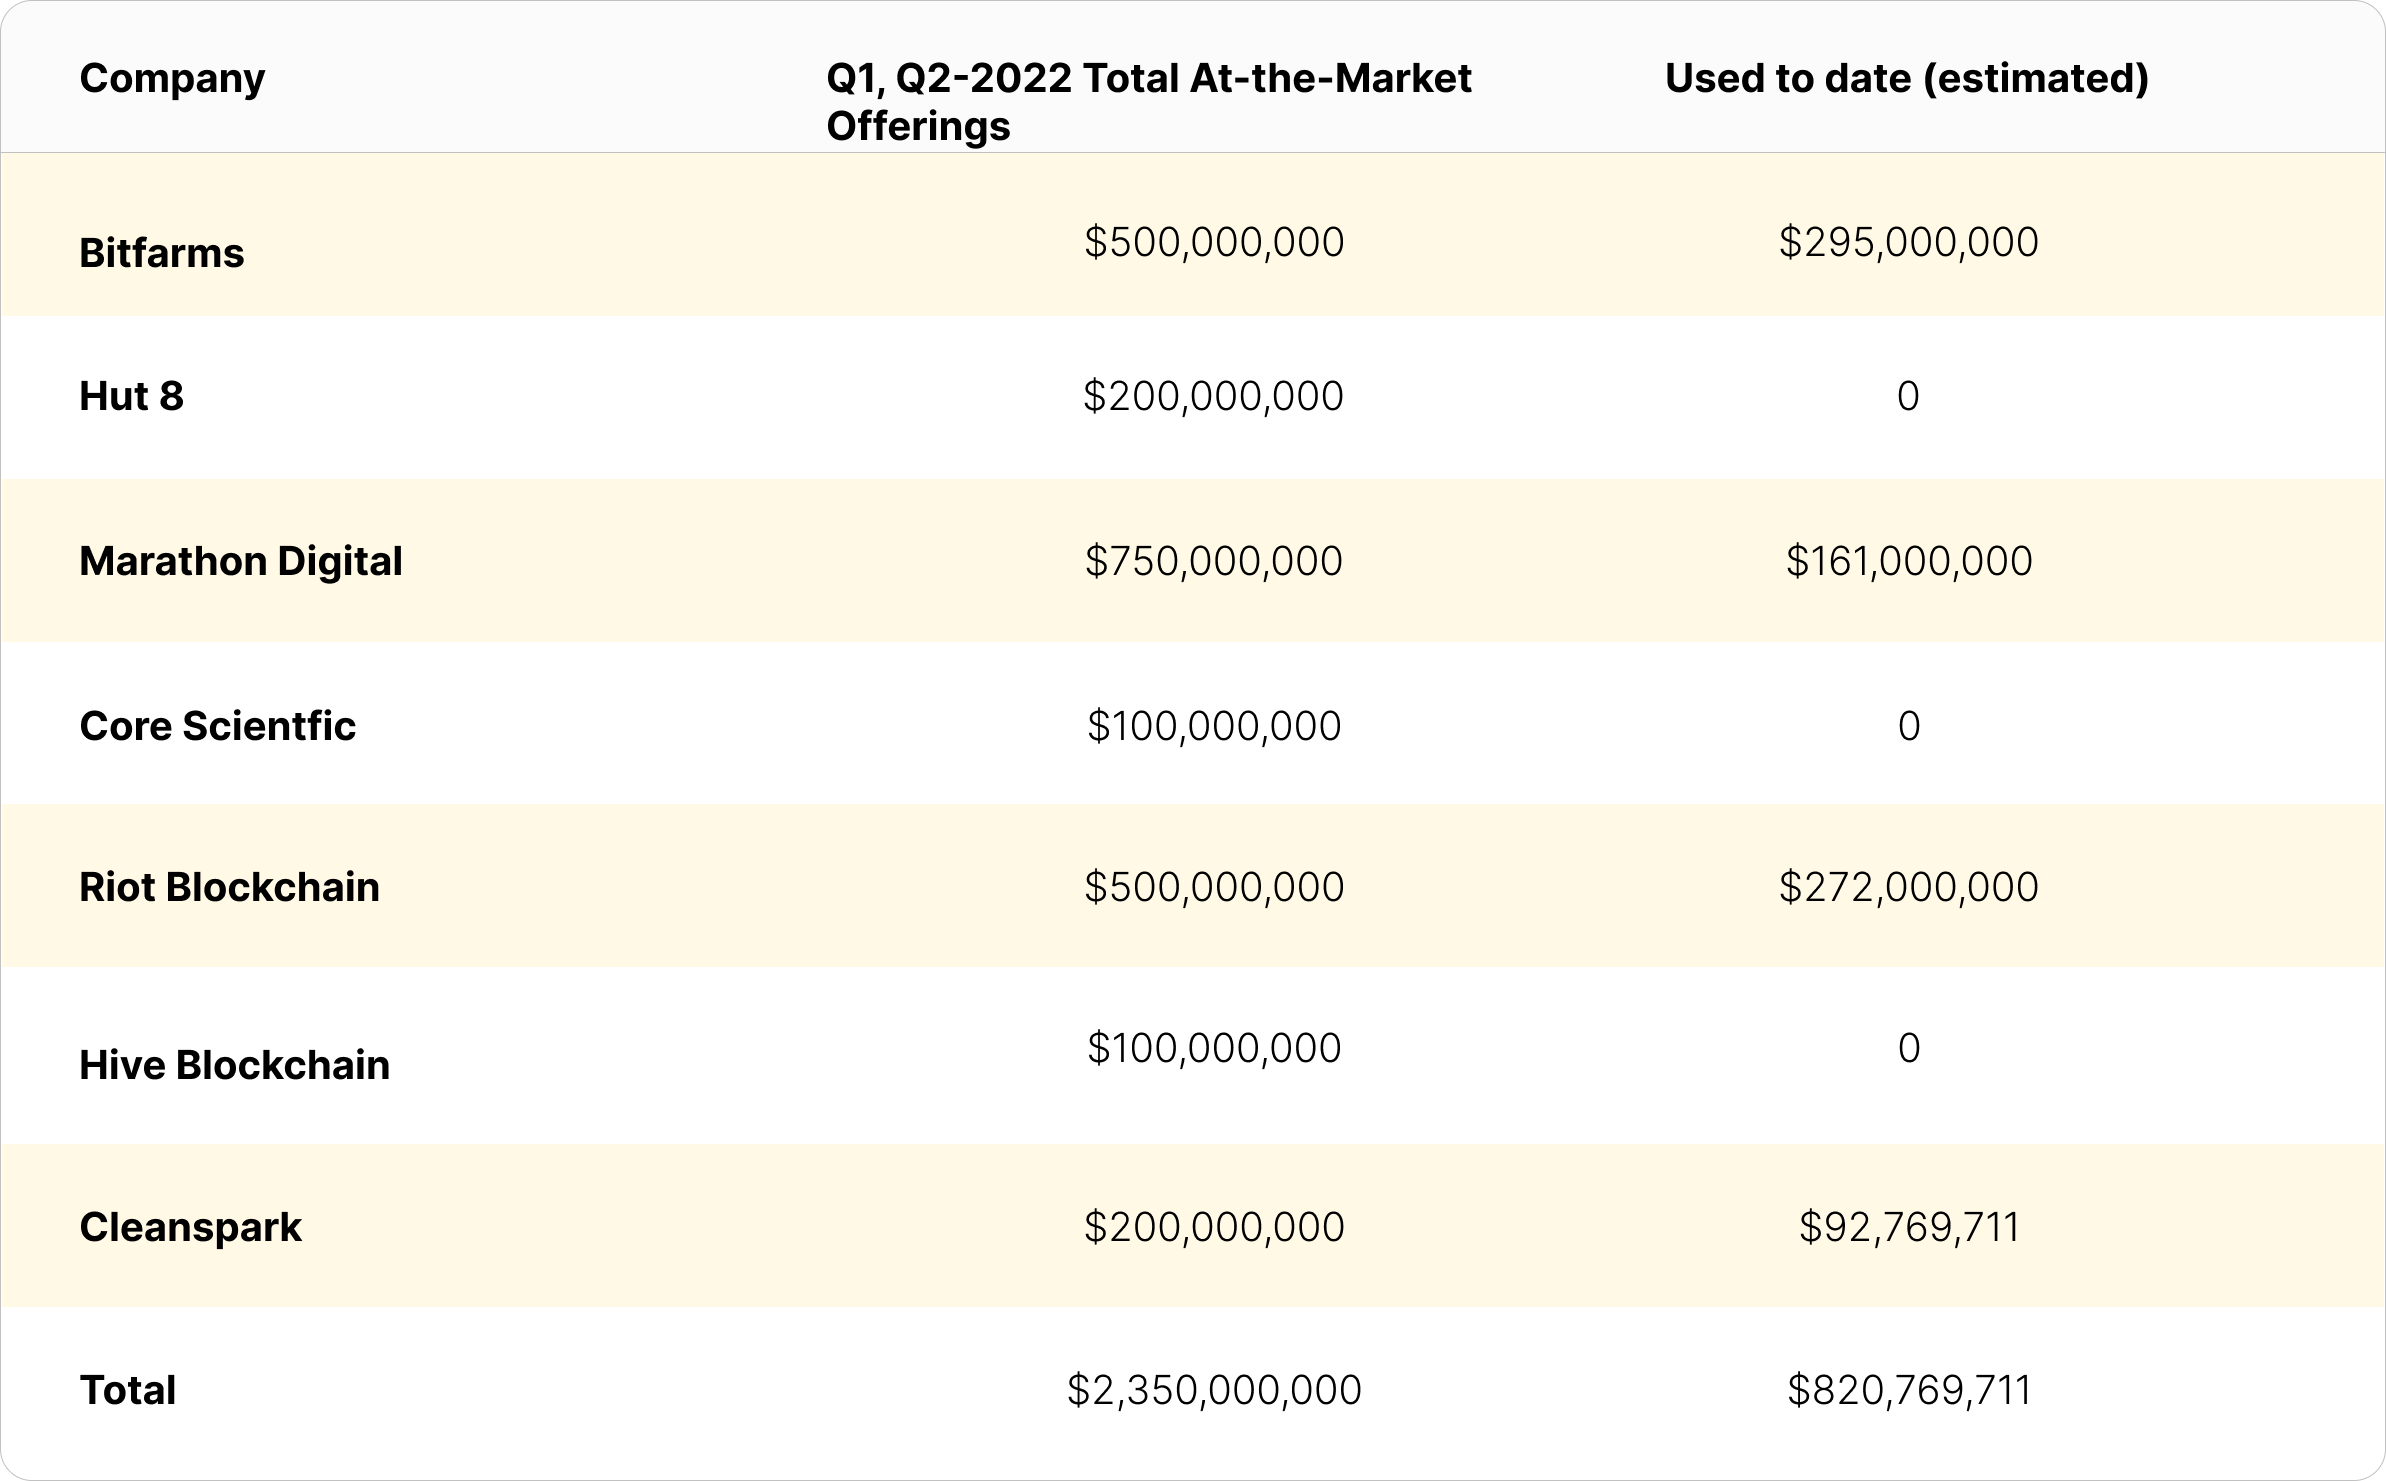
Task: Select the Hive Blockchain row label
Action: tap(234, 1065)
